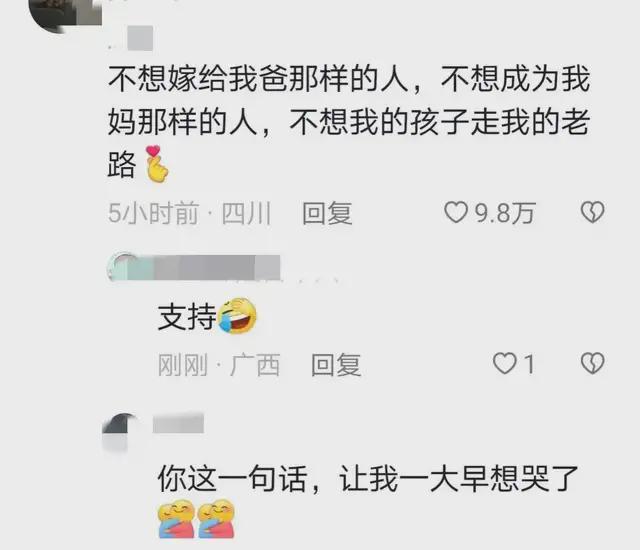Image resolution: width=640 pixels, height=550 pixels.
Task: Like the 支持 reply from 广西
Action: click(504, 363)
